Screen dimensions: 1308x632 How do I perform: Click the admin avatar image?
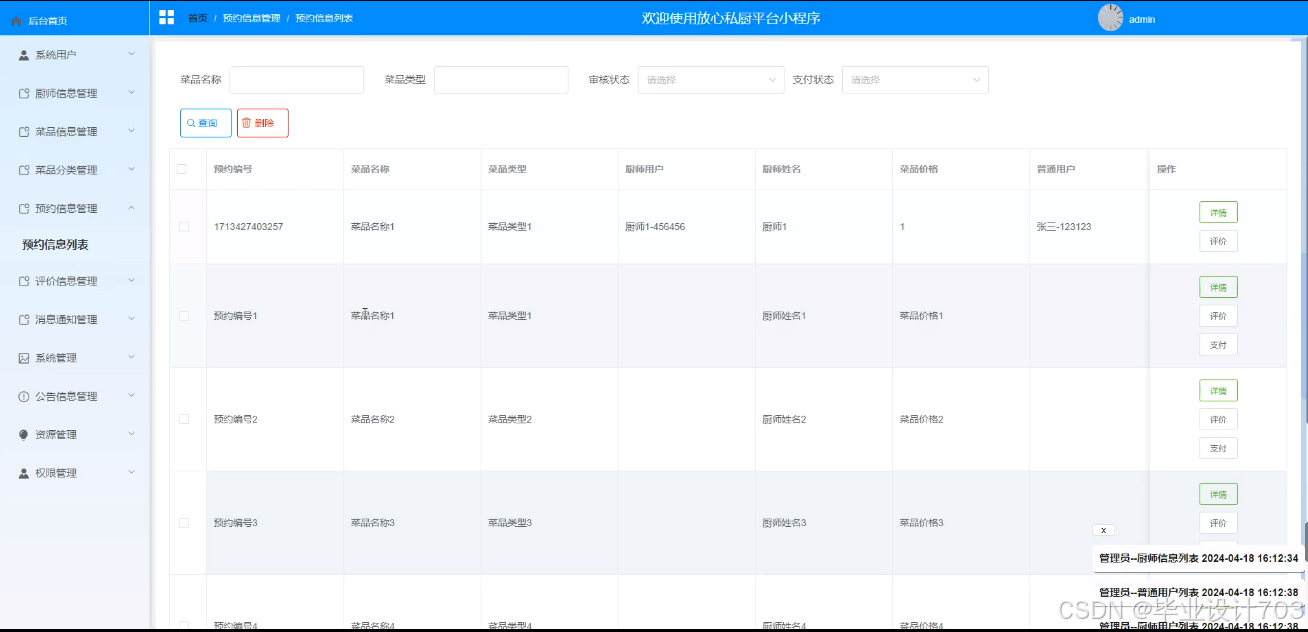(x=1110, y=18)
